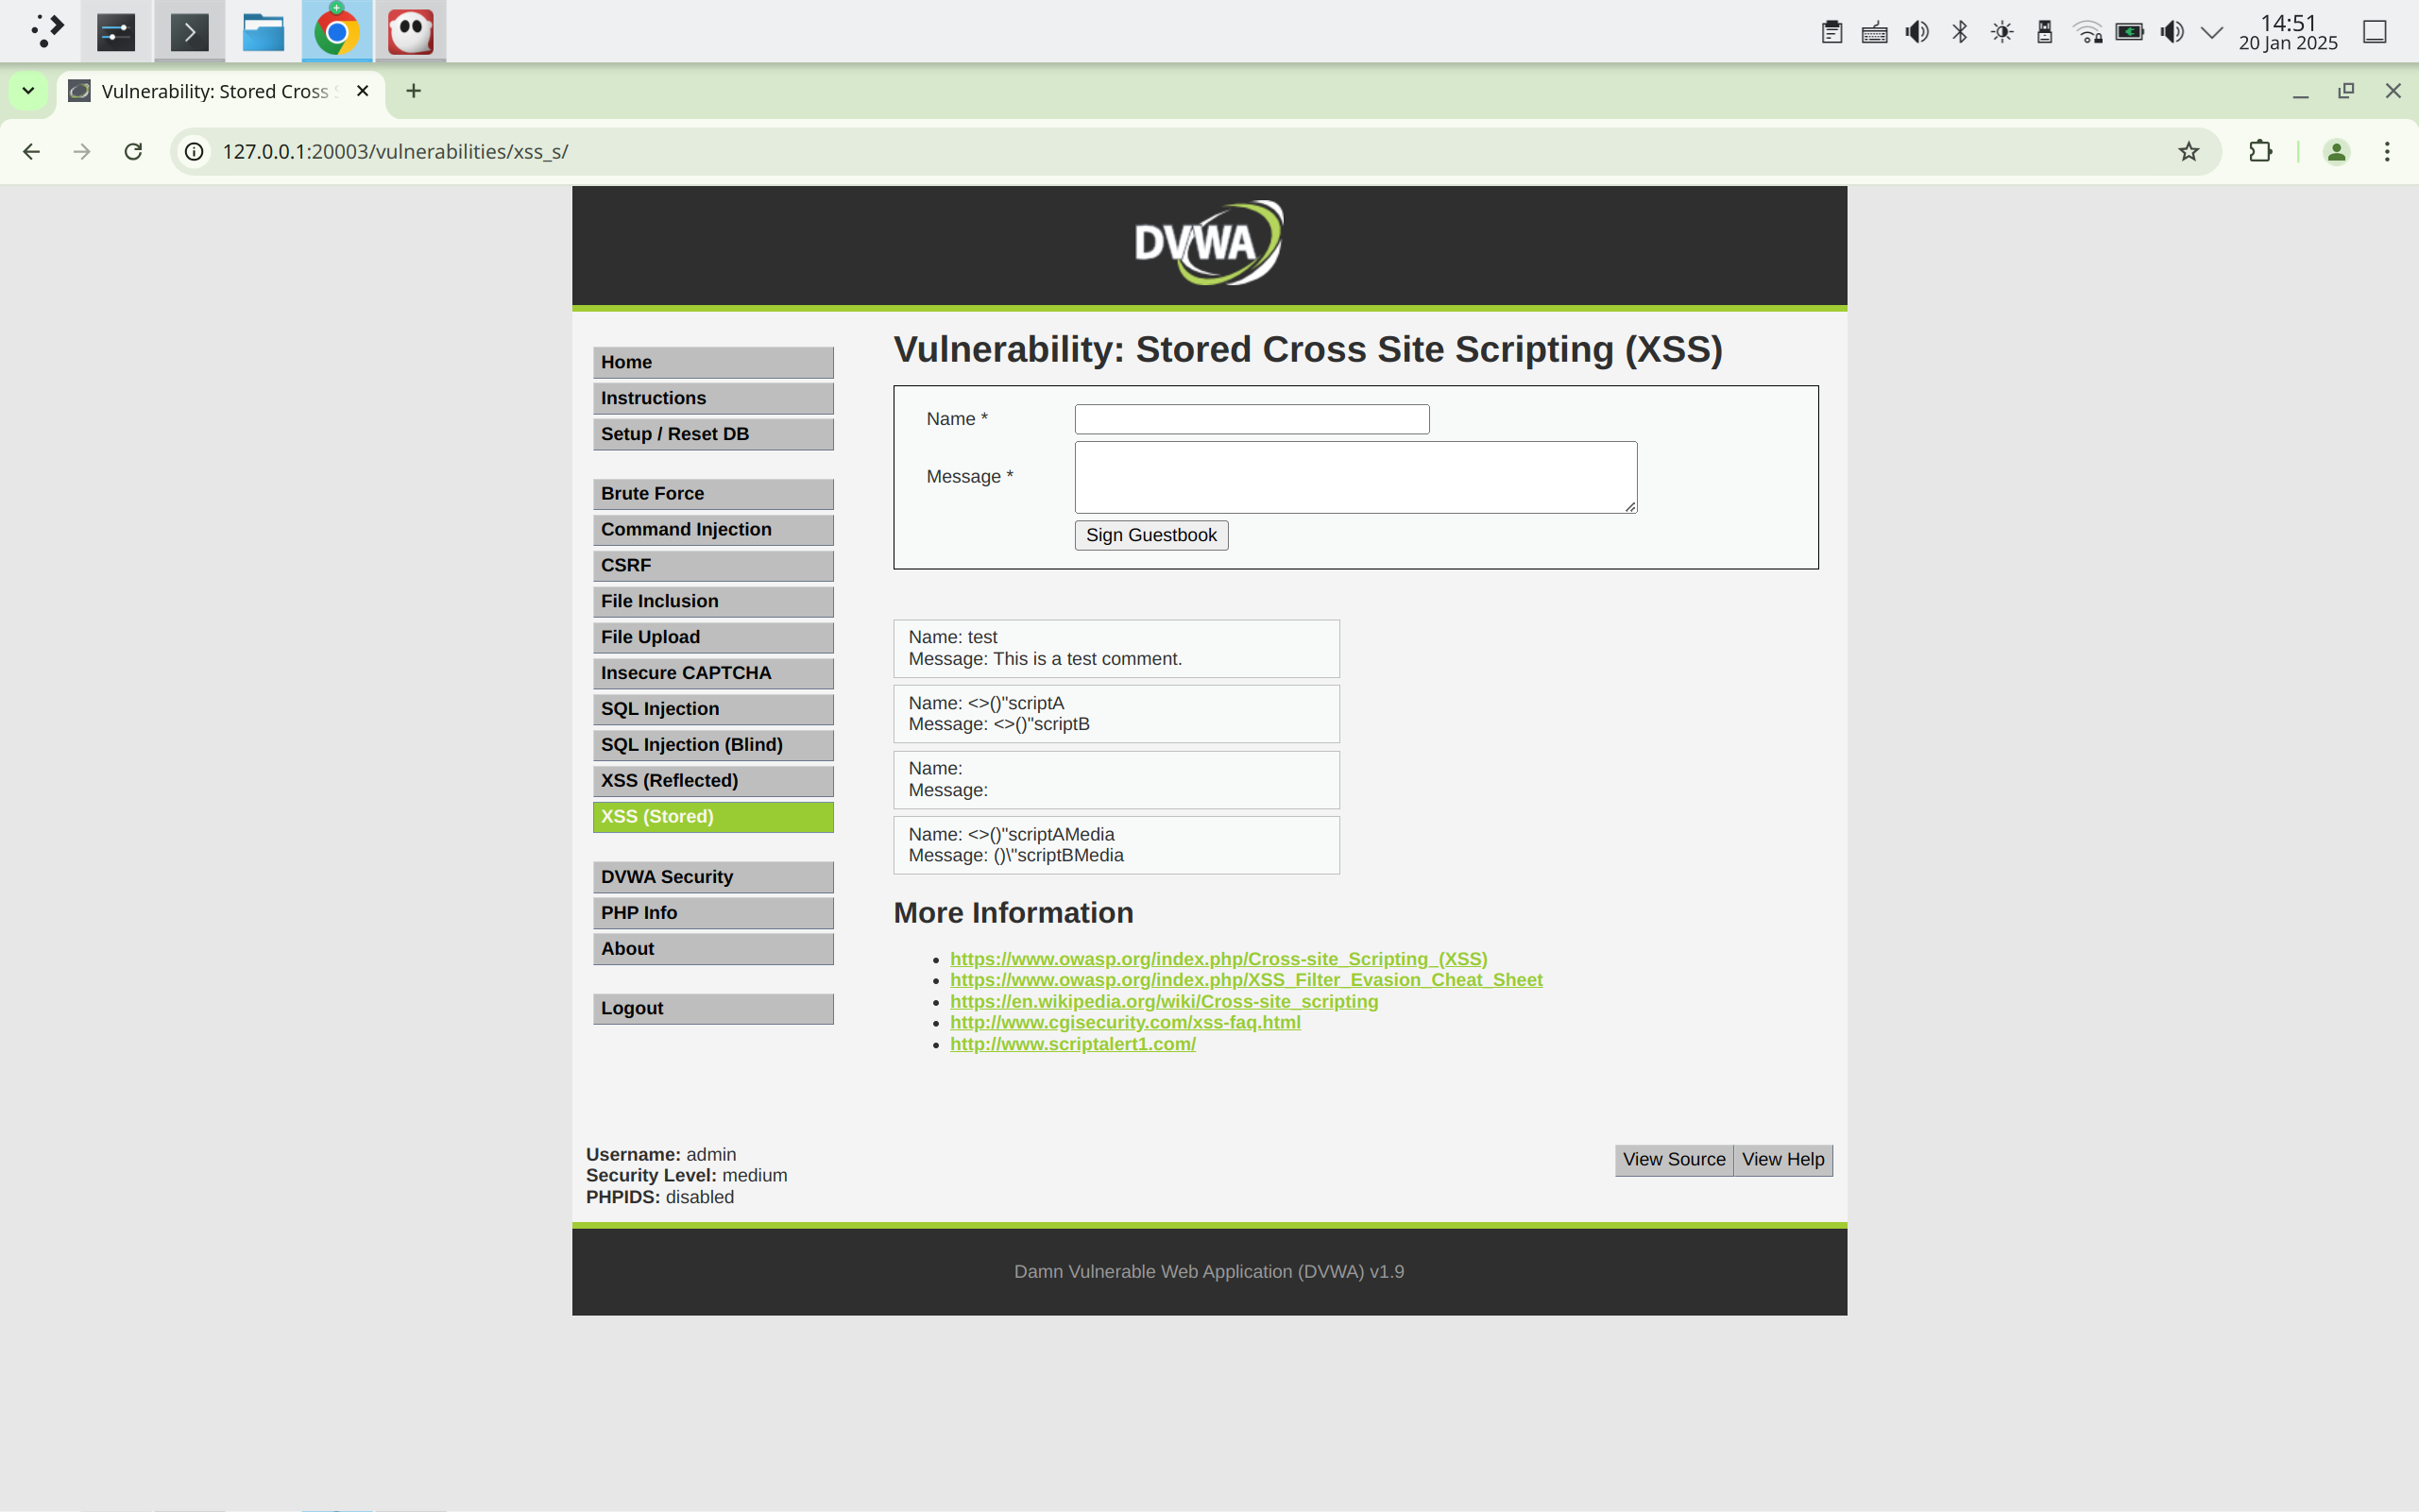
Task: Open the Chrome extensions puzzle icon
Action: click(2260, 151)
